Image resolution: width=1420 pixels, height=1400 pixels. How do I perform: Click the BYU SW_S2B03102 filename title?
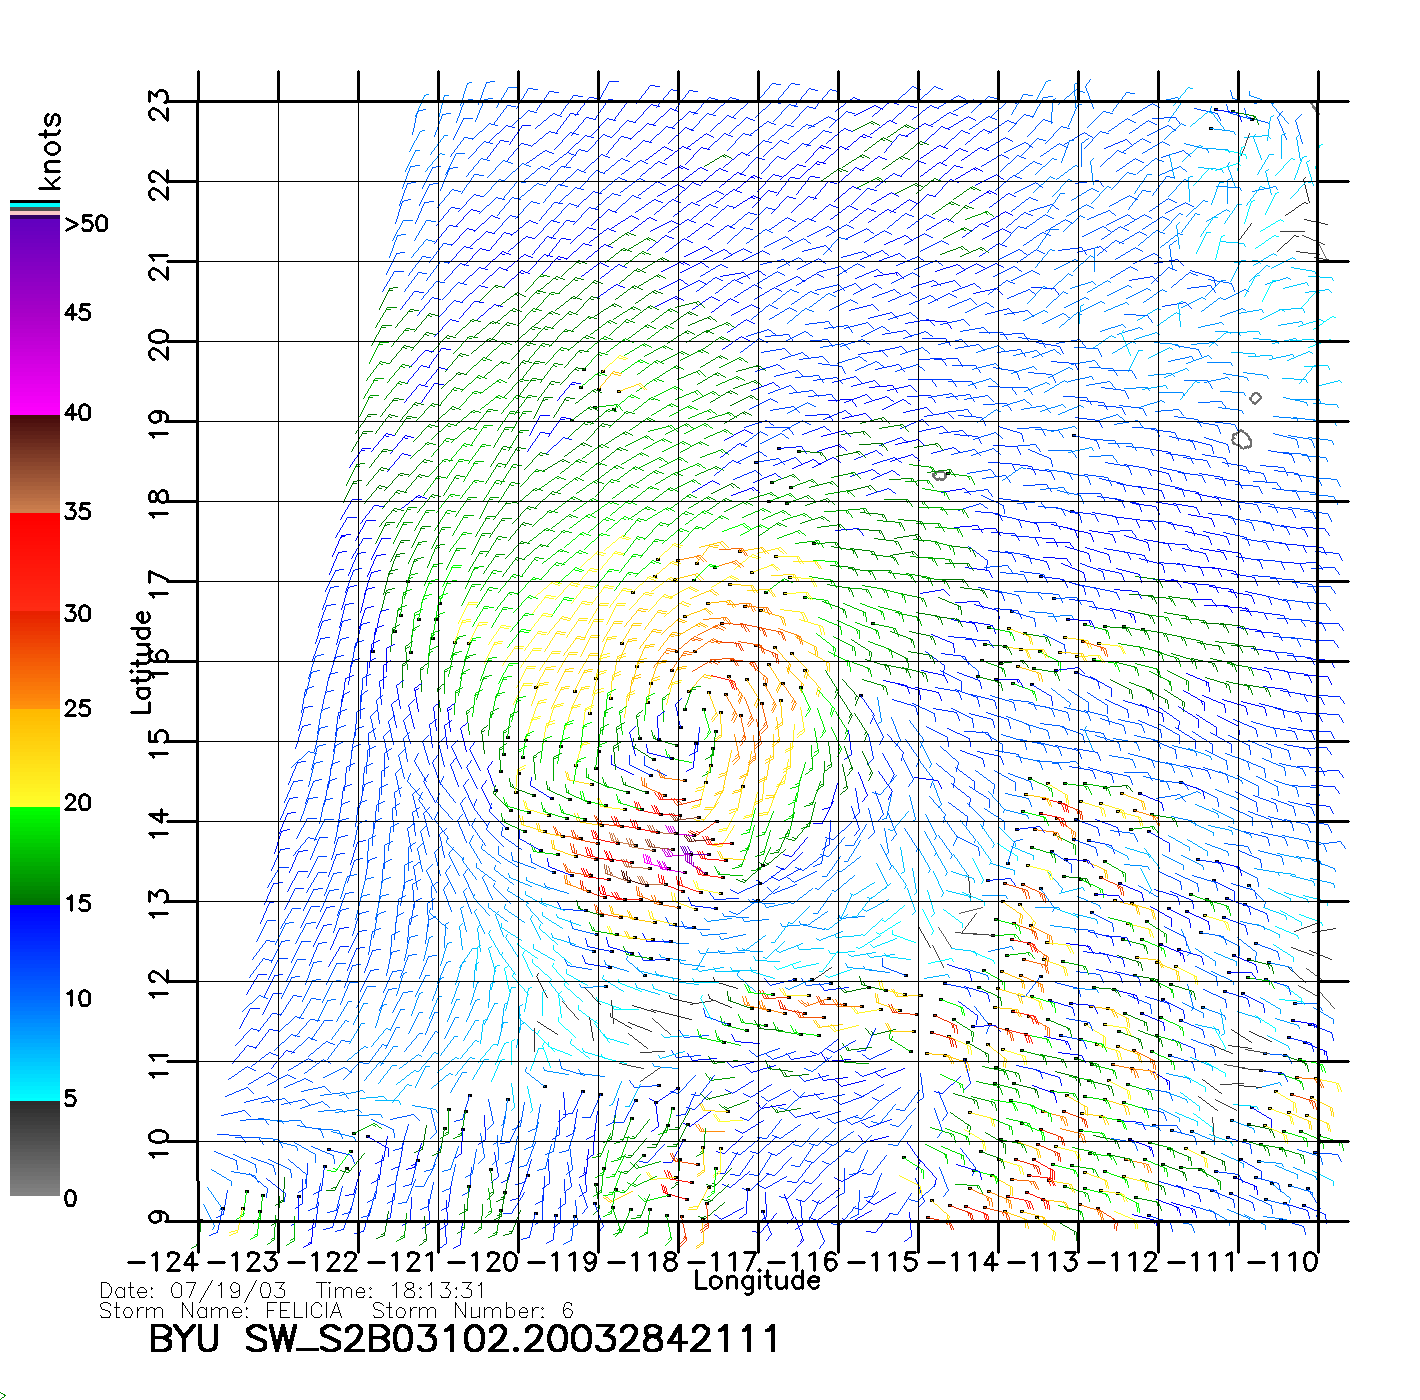tap(464, 1339)
